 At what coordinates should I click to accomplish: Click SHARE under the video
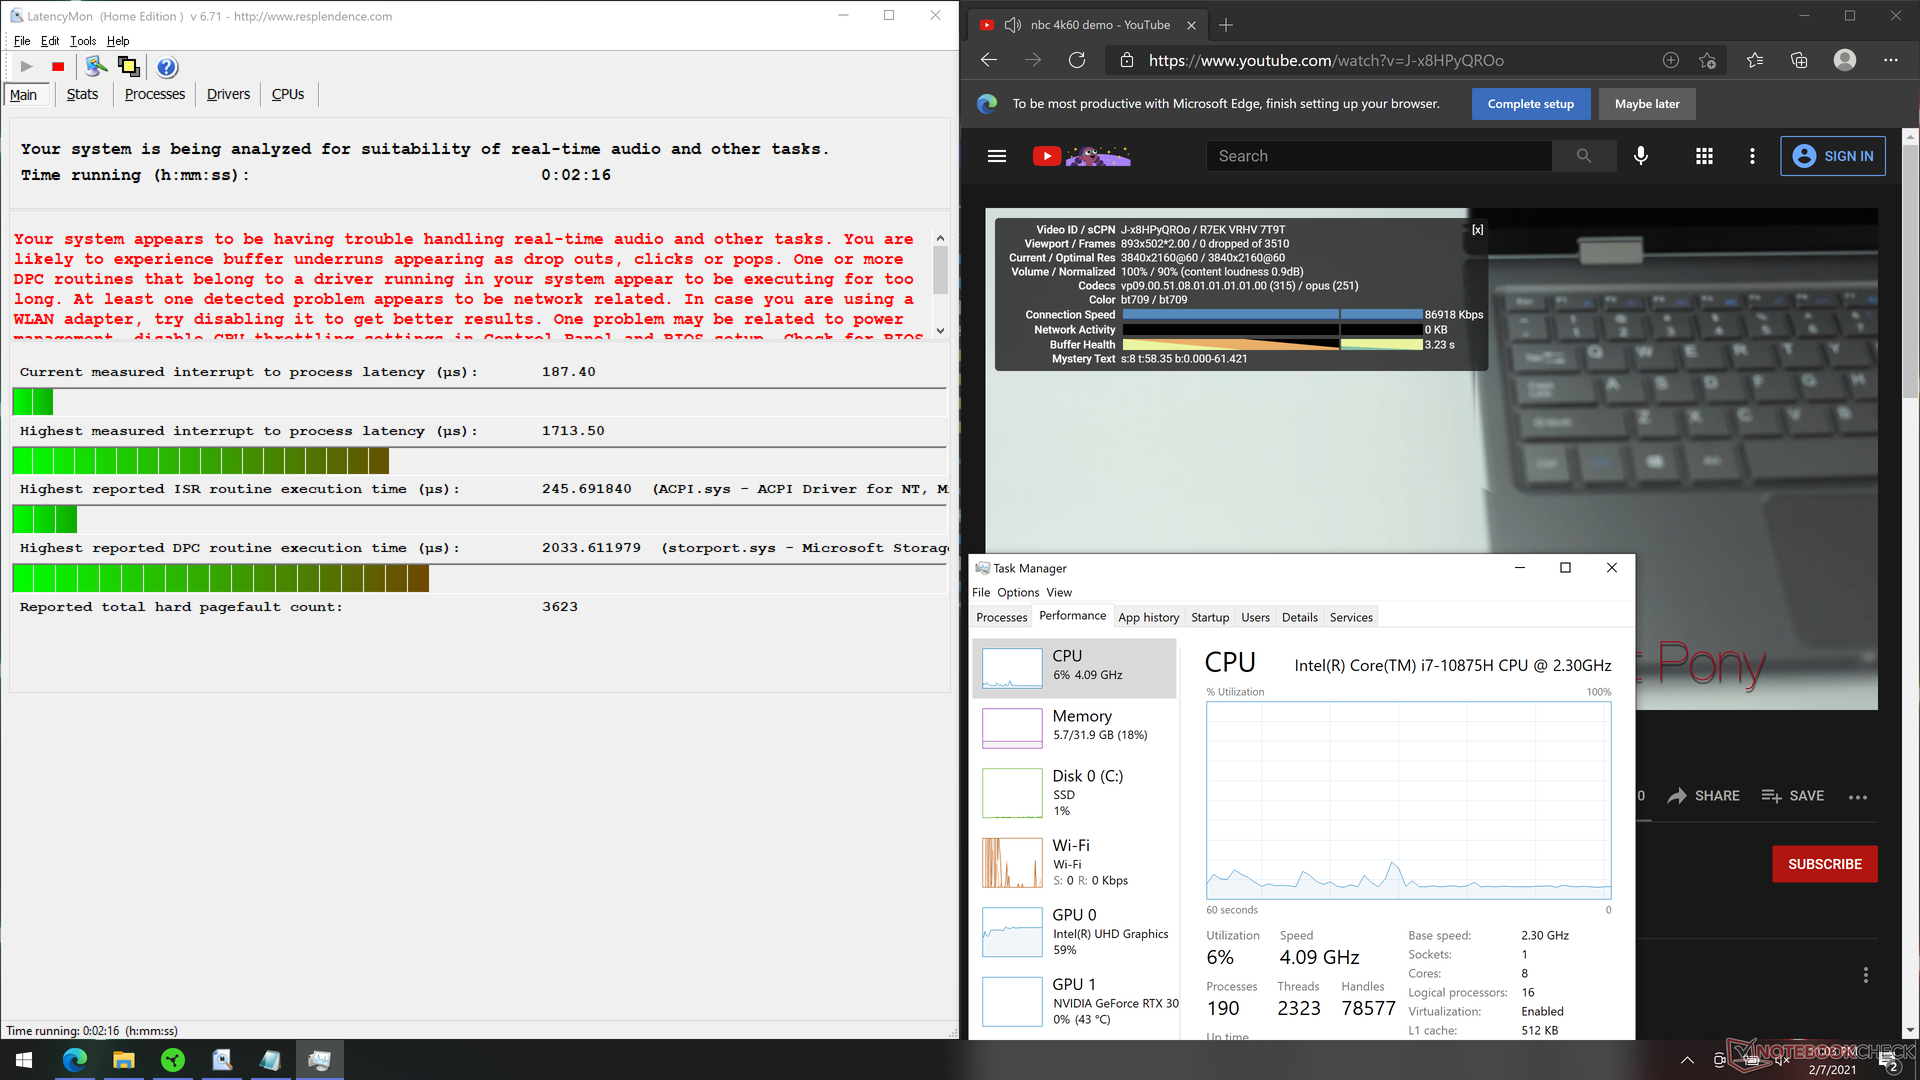pyautogui.click(x=1704, y=796)
